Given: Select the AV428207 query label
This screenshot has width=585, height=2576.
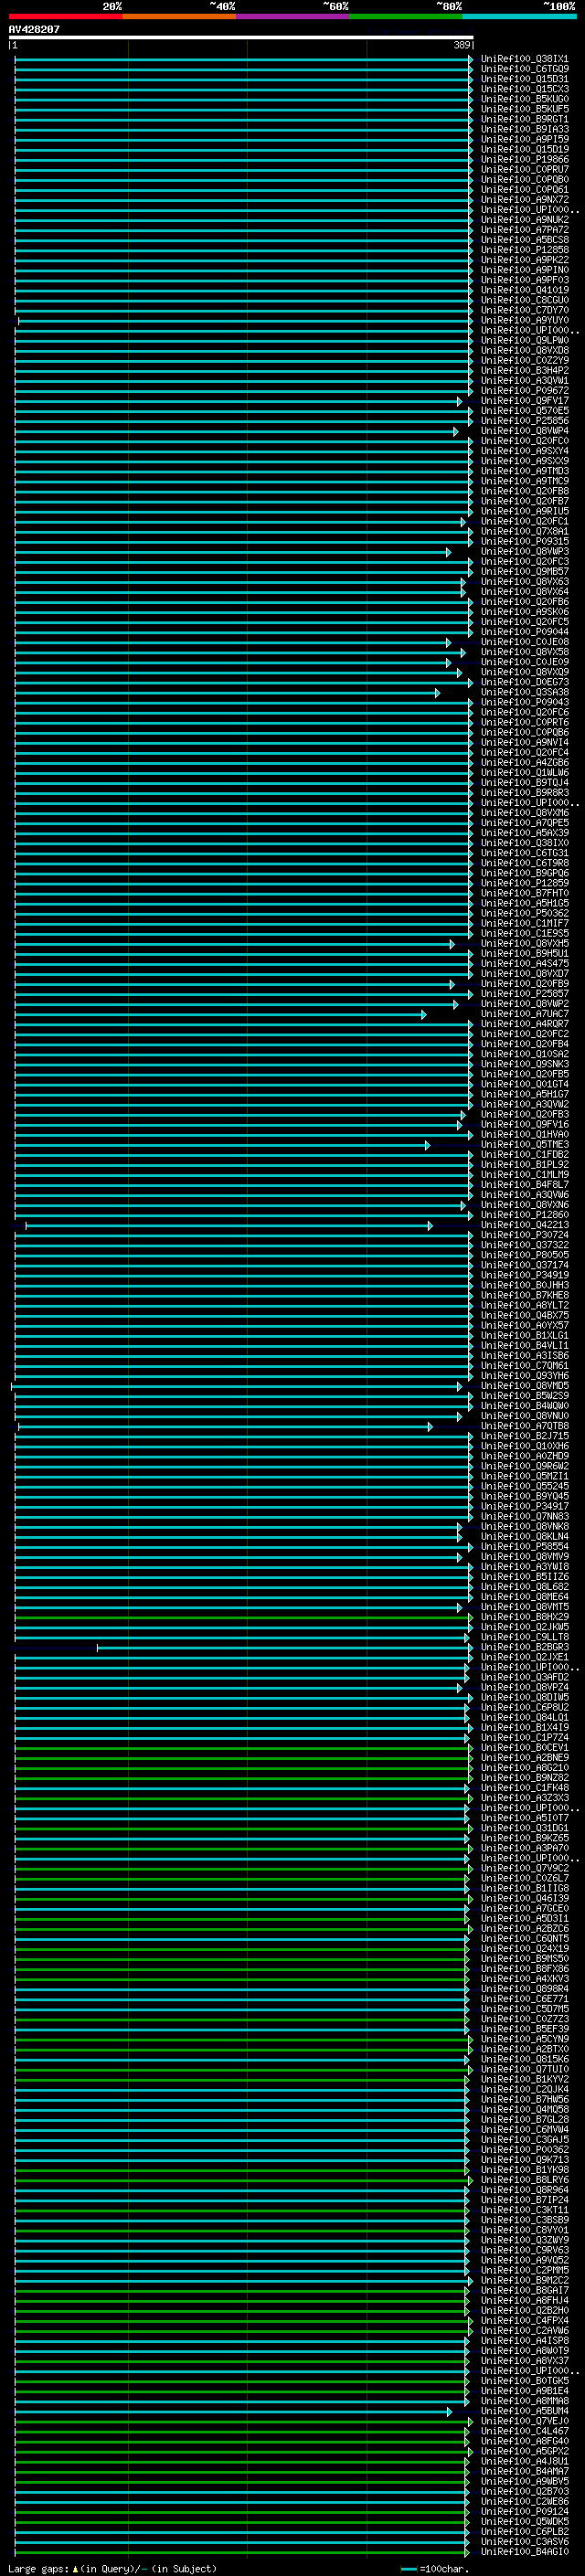Looking at the screenshot, I should point(34,30).
